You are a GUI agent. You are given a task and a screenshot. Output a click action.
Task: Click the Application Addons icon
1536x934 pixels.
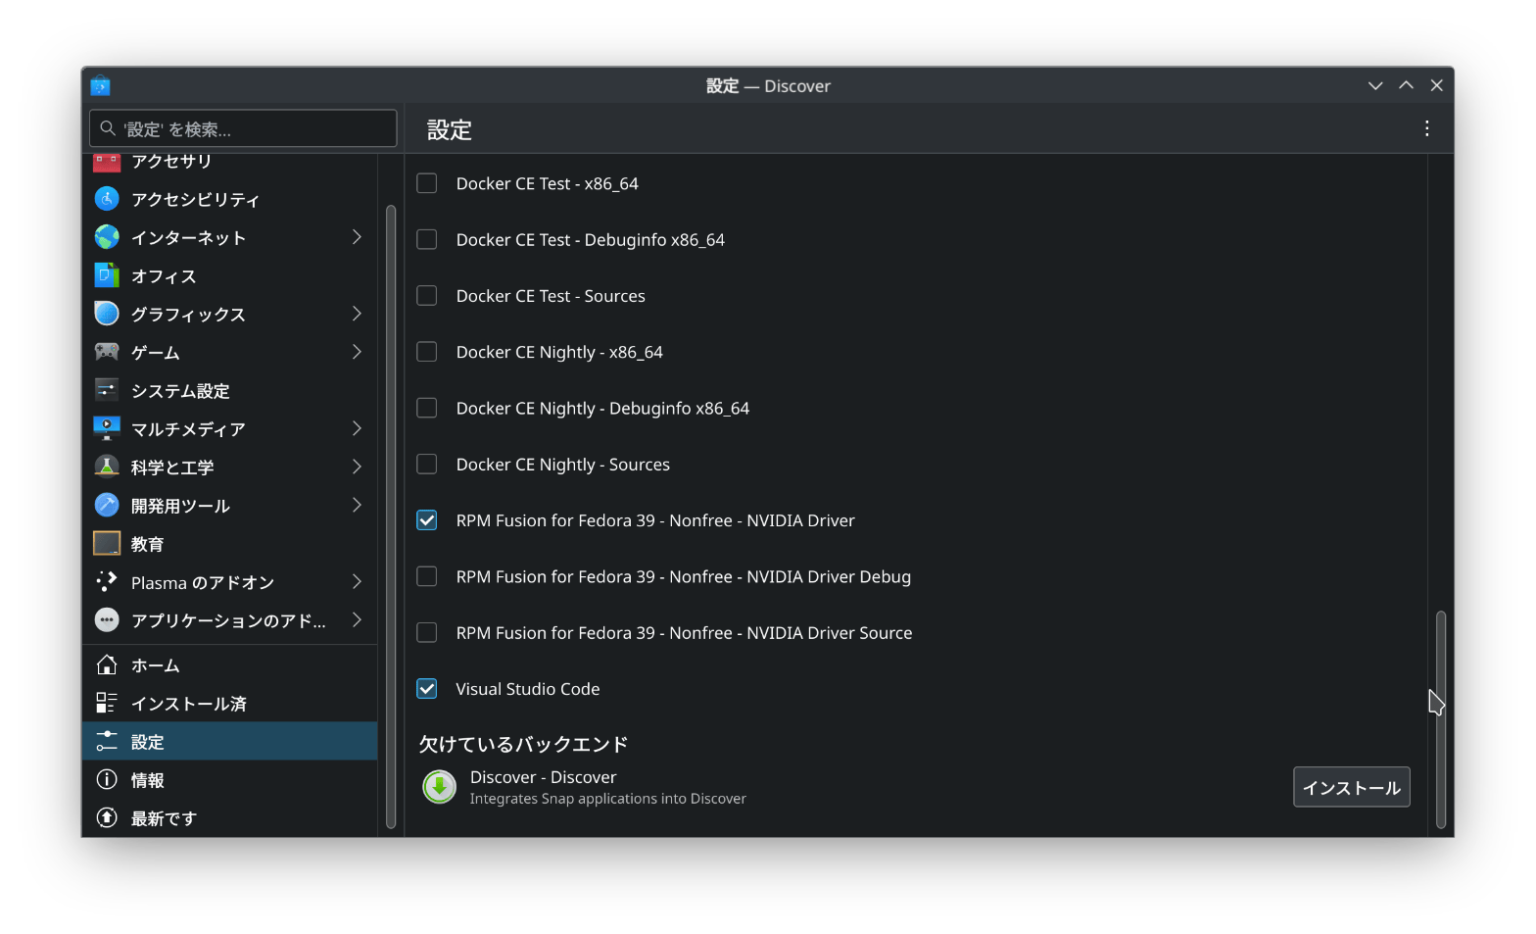(107, 620)
